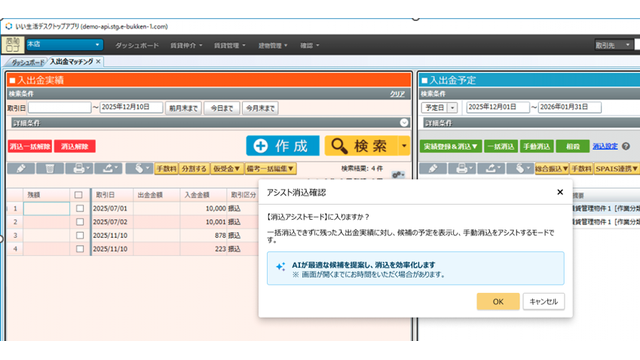Click the 2026年01月31日 date field

click(x=570, y=107)
